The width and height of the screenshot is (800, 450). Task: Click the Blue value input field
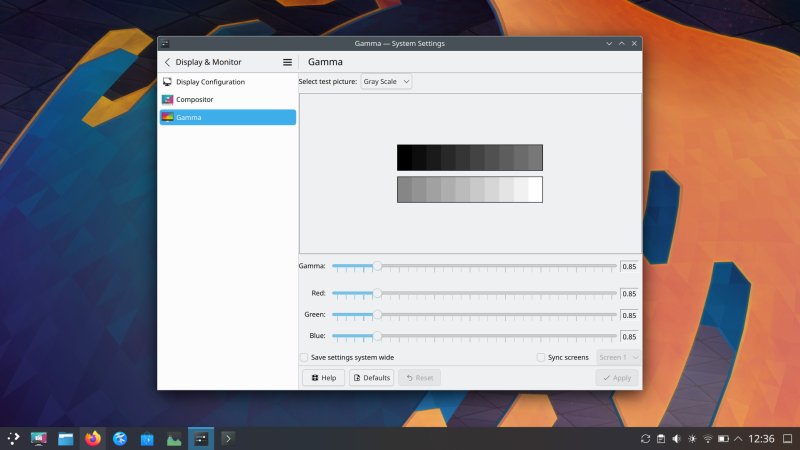(629, 336)
